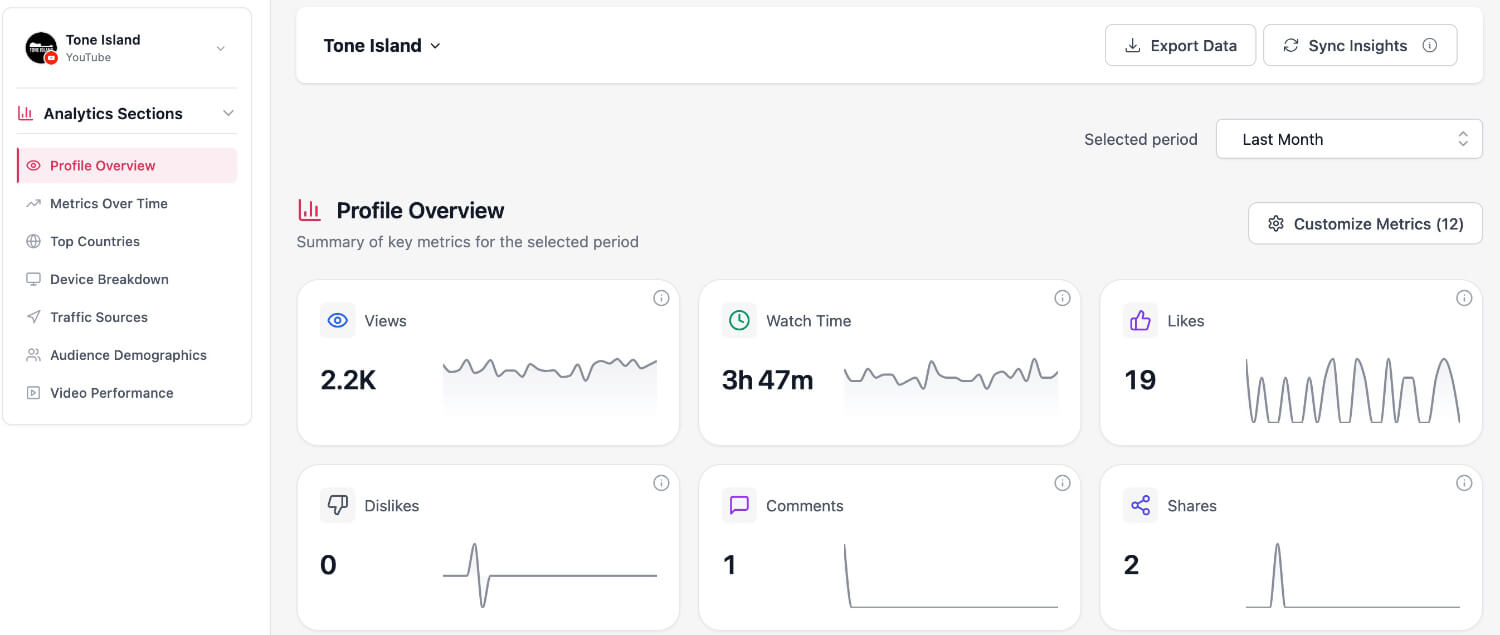Switch to the Metrics Over Time section

point(108,203)
